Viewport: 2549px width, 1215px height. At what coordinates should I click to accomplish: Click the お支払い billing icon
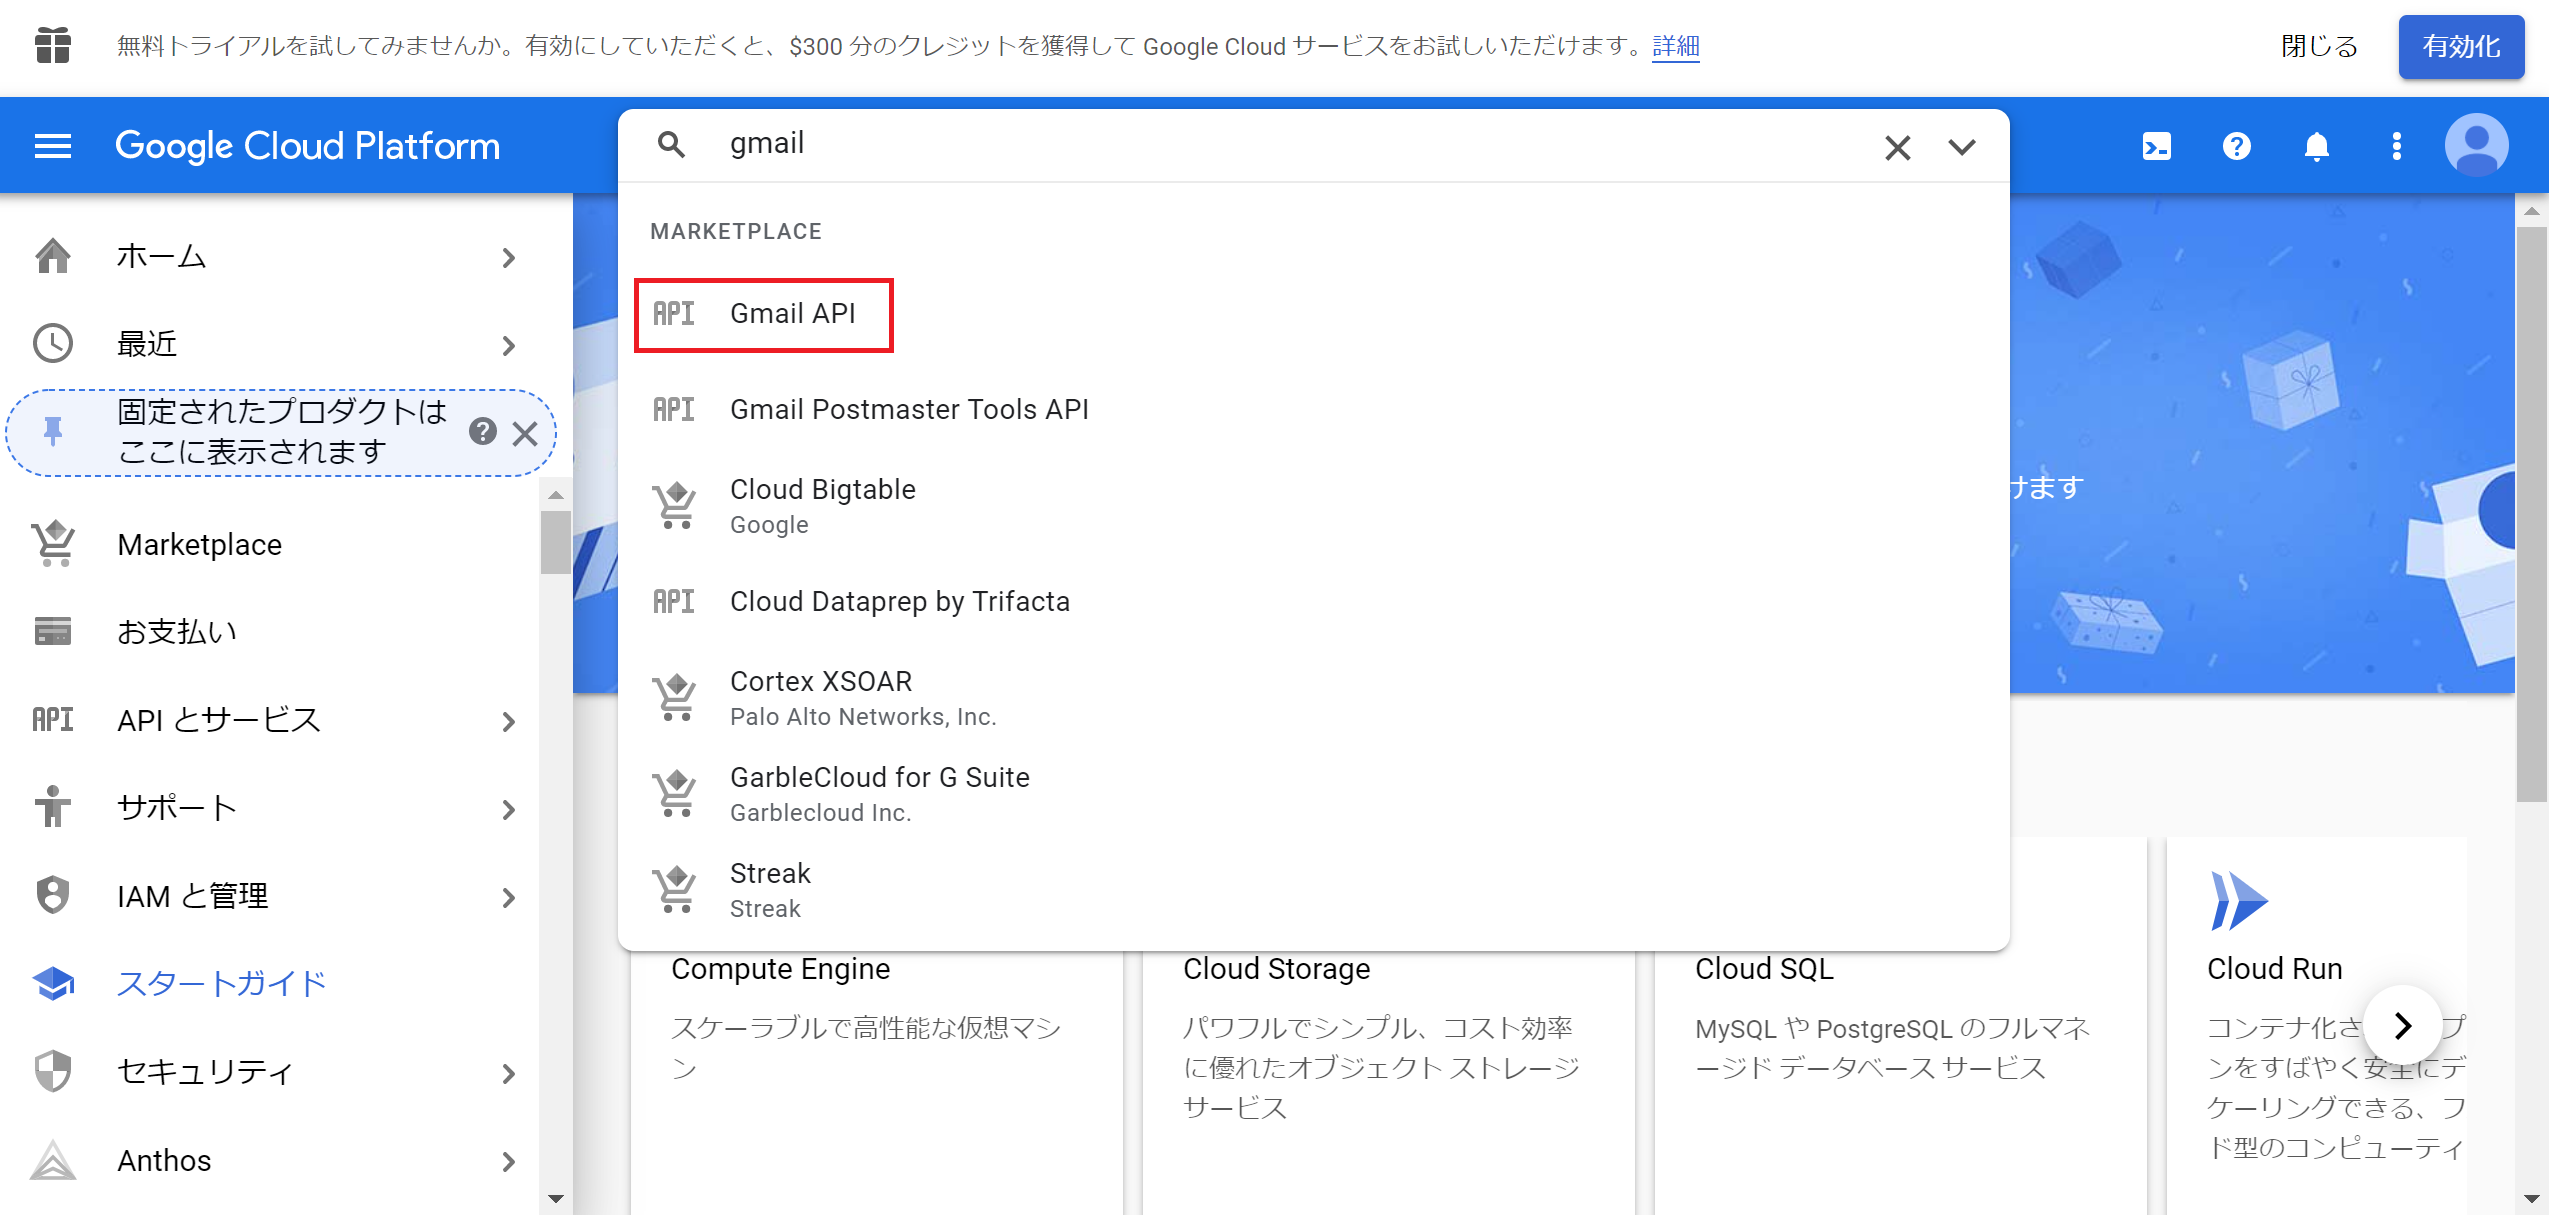click(52, 631)
